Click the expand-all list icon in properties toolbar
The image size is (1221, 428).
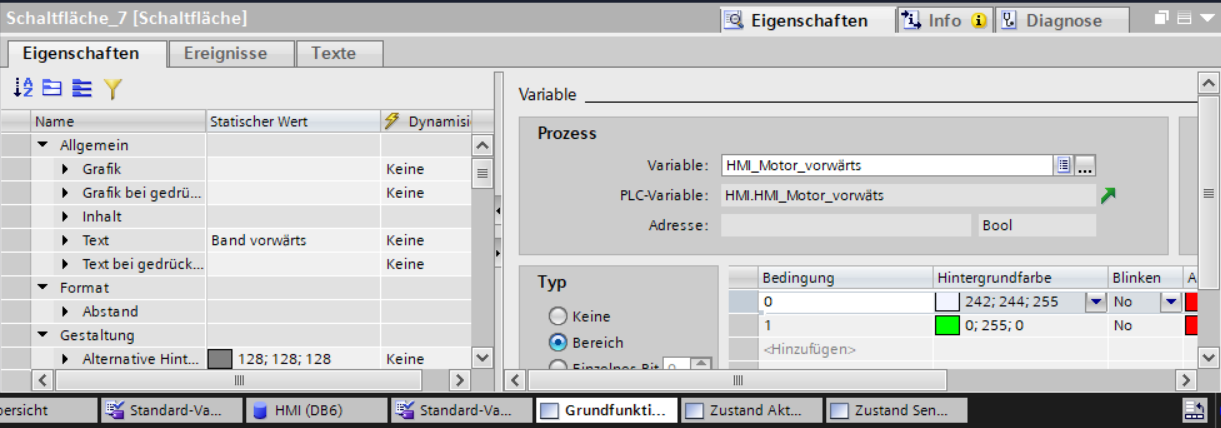82,89
